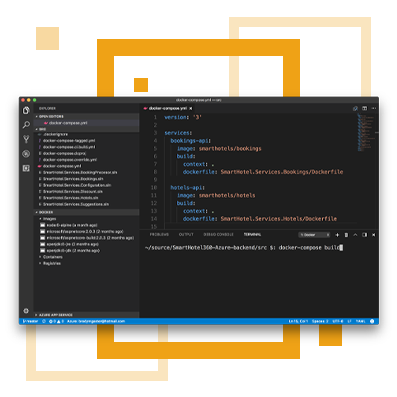Expand the Containers node
The width and height of the screenshot is (397, 397).
51,257
